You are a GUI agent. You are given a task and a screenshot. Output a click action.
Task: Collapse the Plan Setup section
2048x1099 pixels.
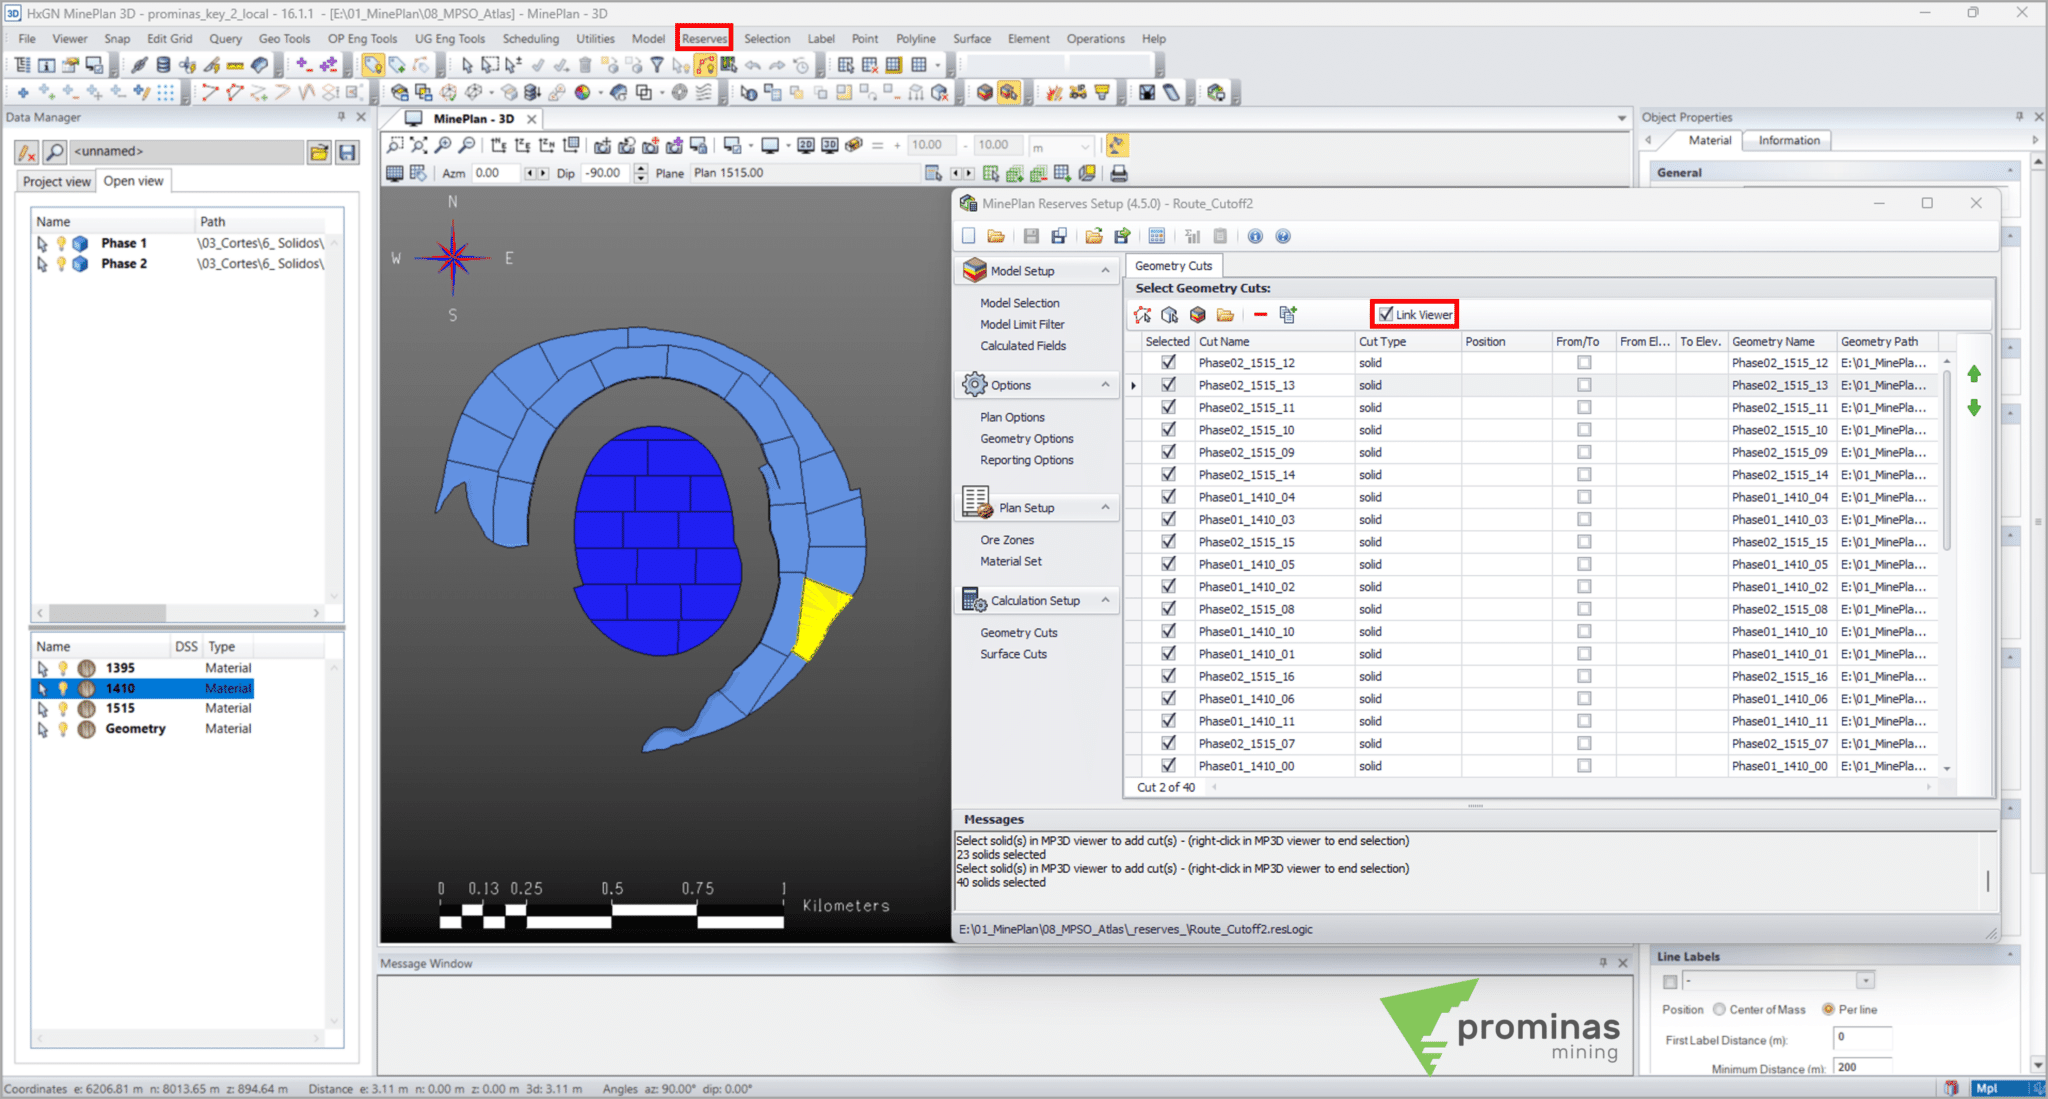click(1105, 508)
